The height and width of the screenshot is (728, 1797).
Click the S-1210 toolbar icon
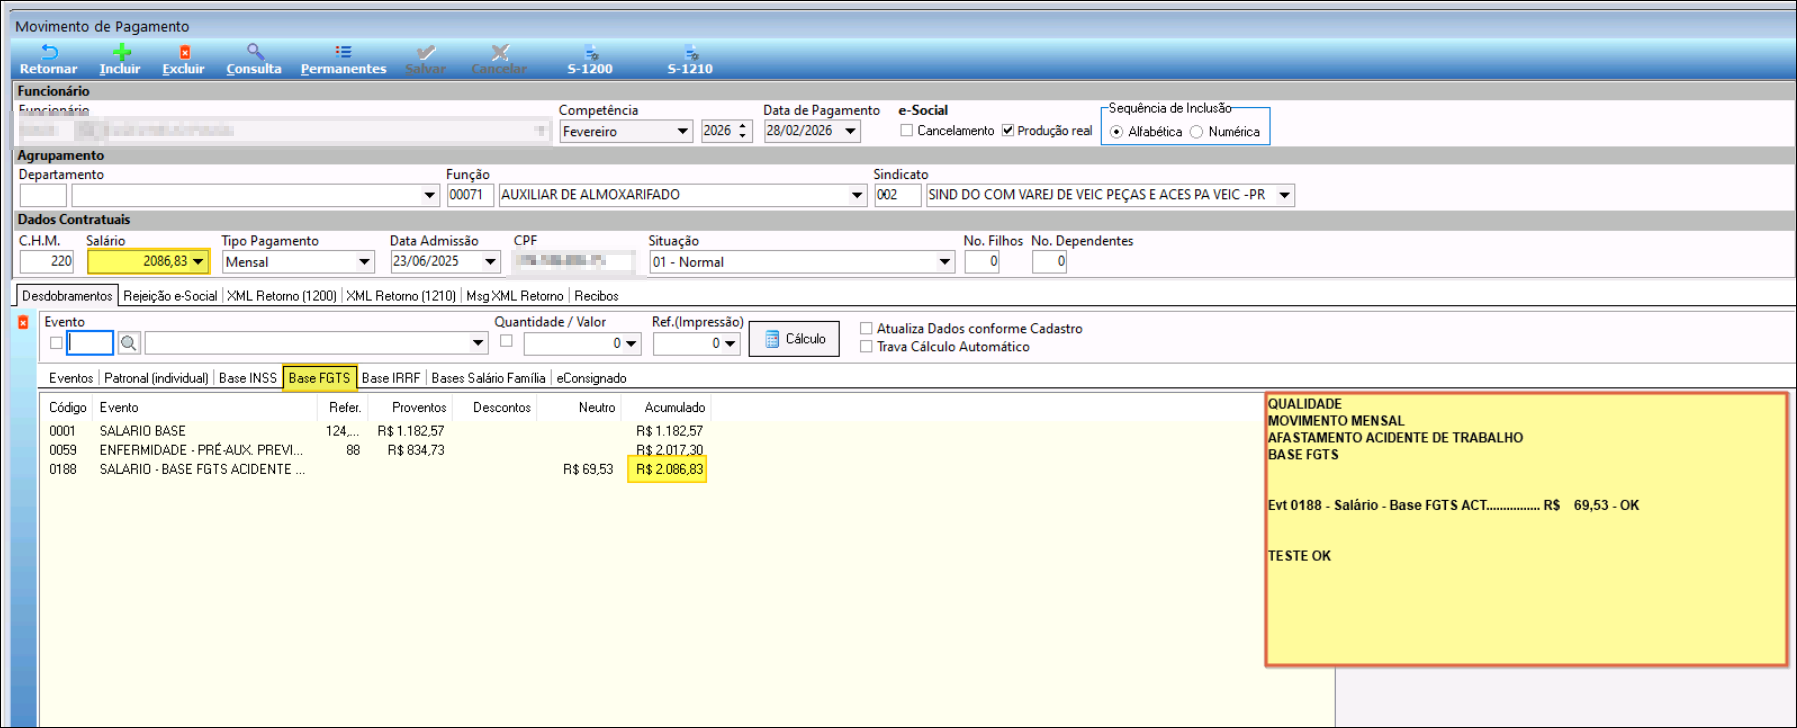point(690,53)
